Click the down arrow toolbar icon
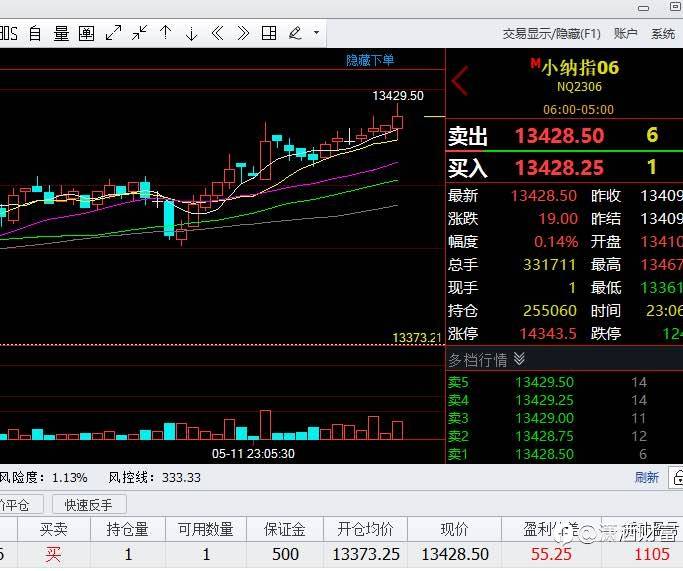The height and width of the screenshot is (571, 683). 191,33
